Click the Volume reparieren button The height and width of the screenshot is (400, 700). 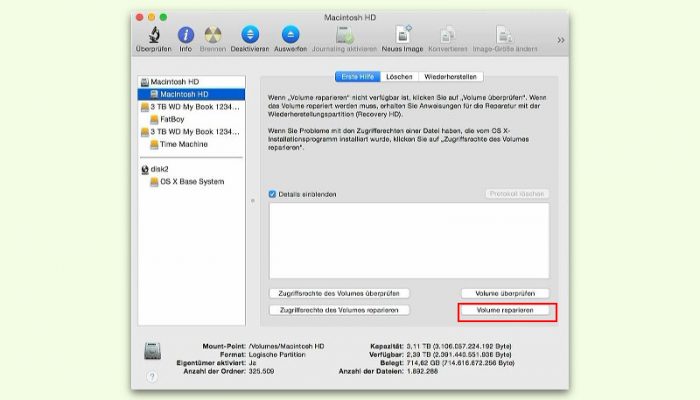click(x=505, y=310)
